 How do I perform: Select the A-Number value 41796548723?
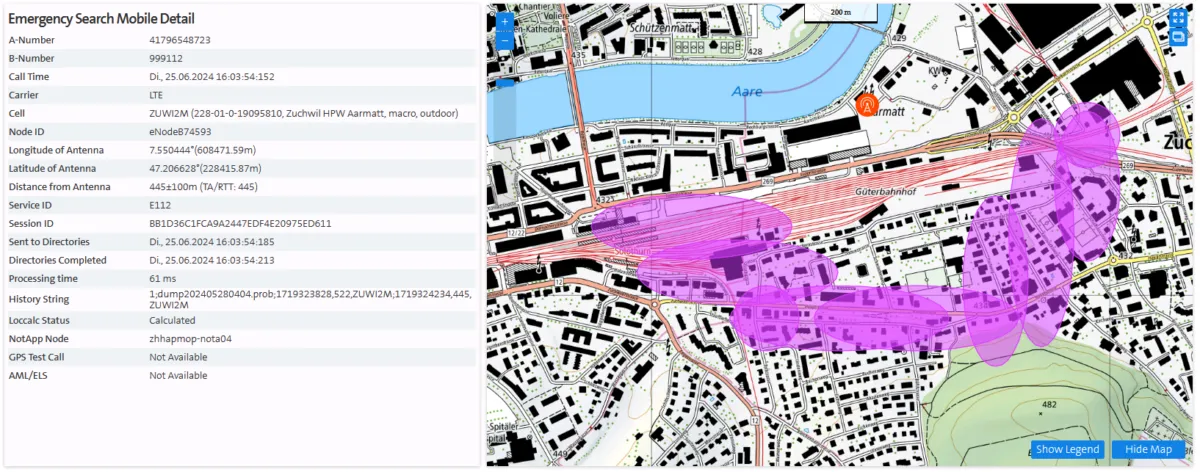coord(180,40)
